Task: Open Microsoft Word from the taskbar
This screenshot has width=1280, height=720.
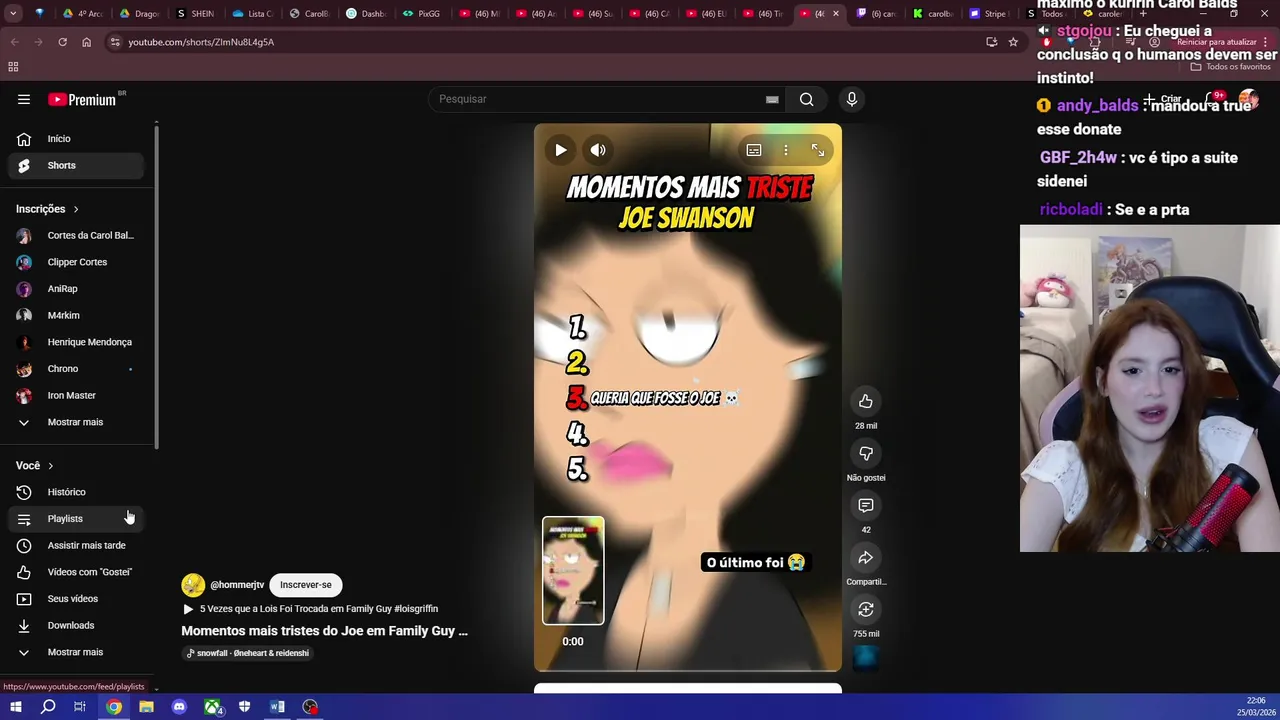Action: (277, 707)
